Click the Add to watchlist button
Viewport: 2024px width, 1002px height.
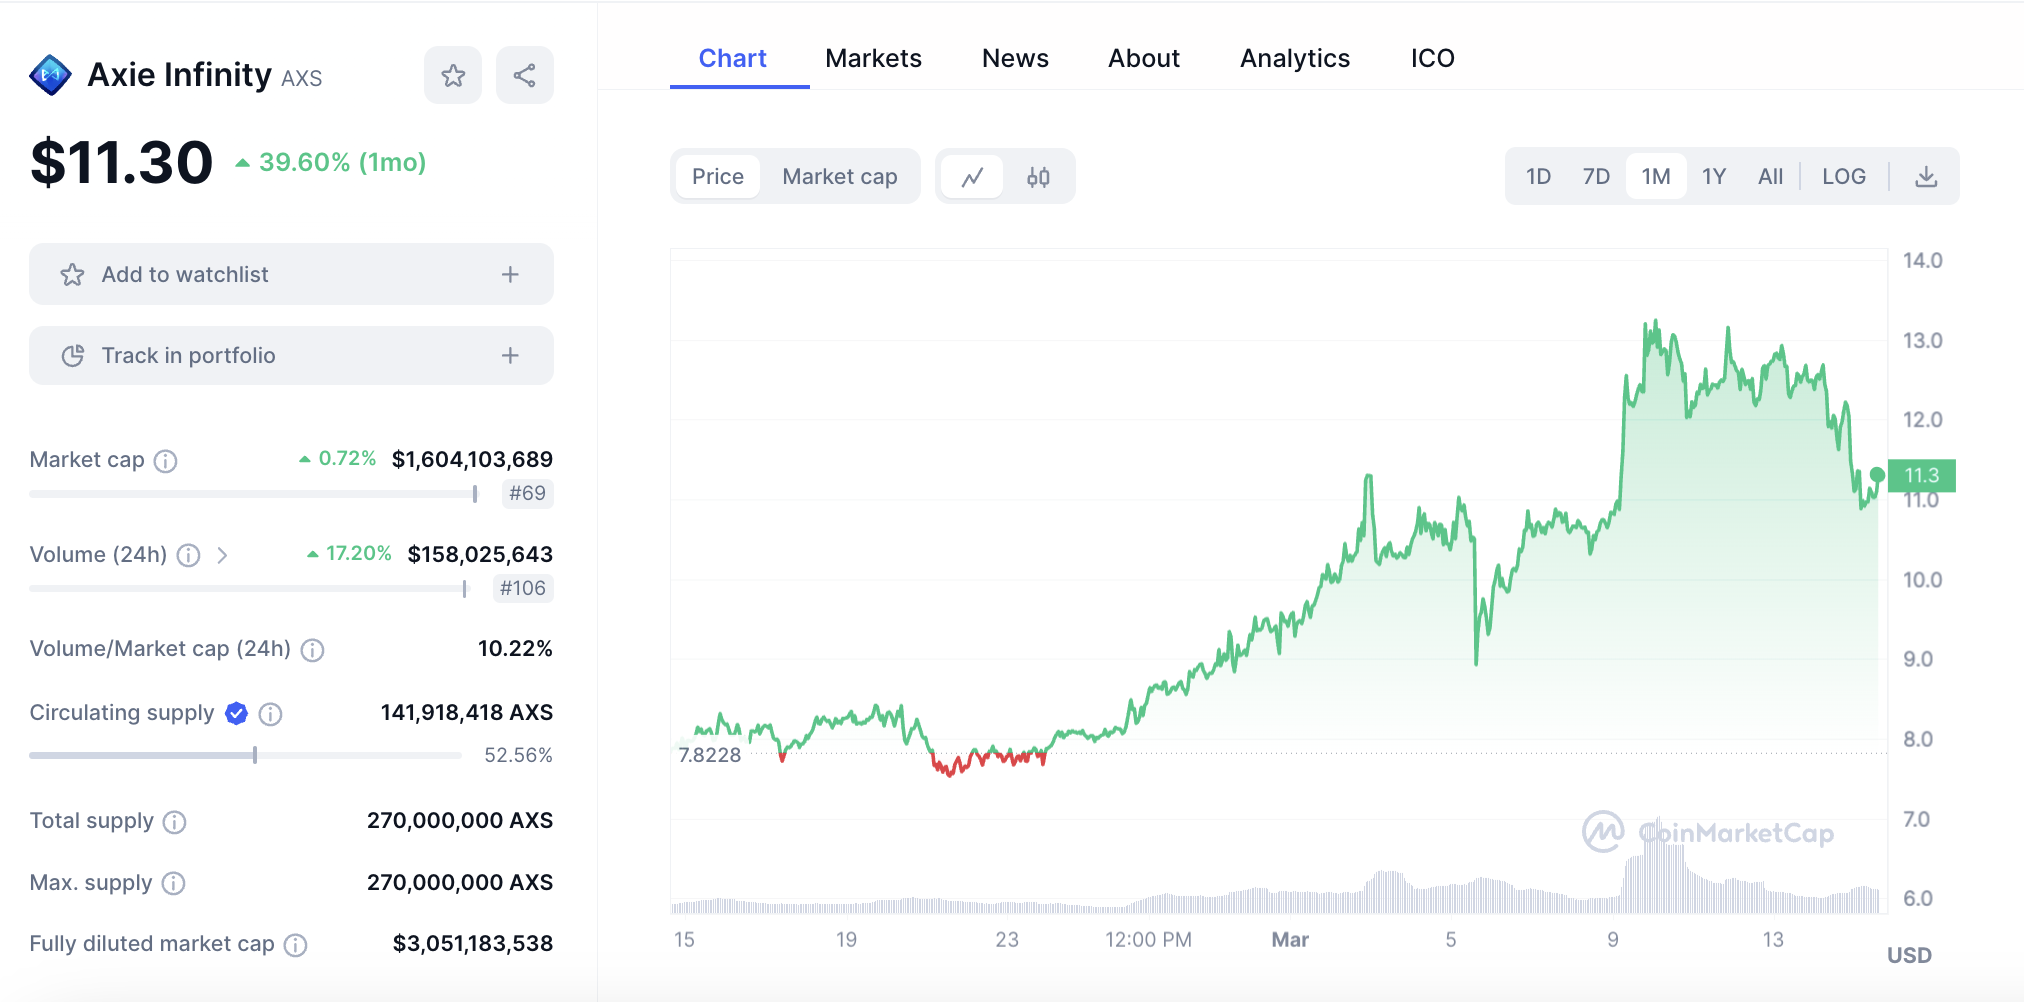(185, 275)
